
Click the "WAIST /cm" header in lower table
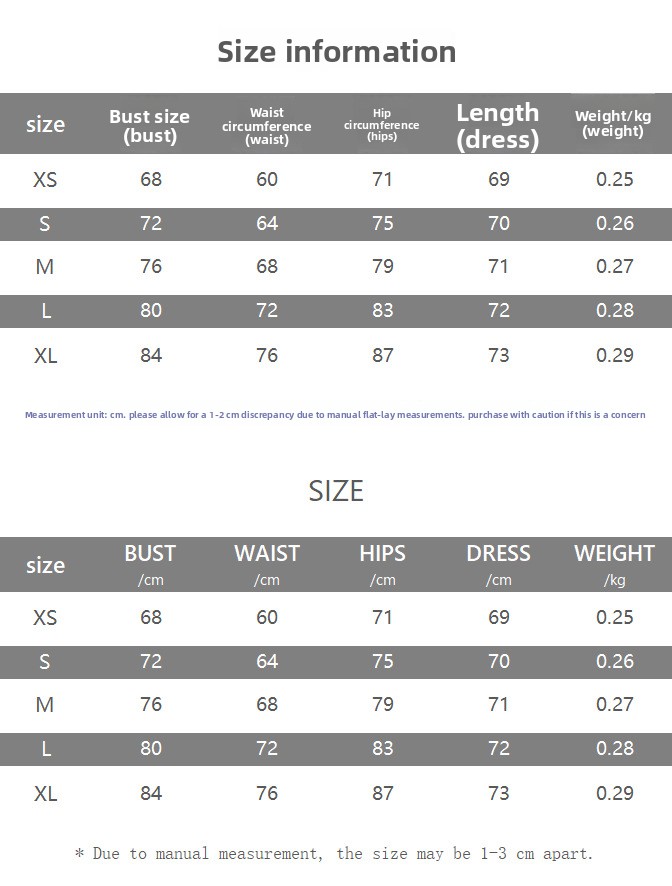coord(266,564)
